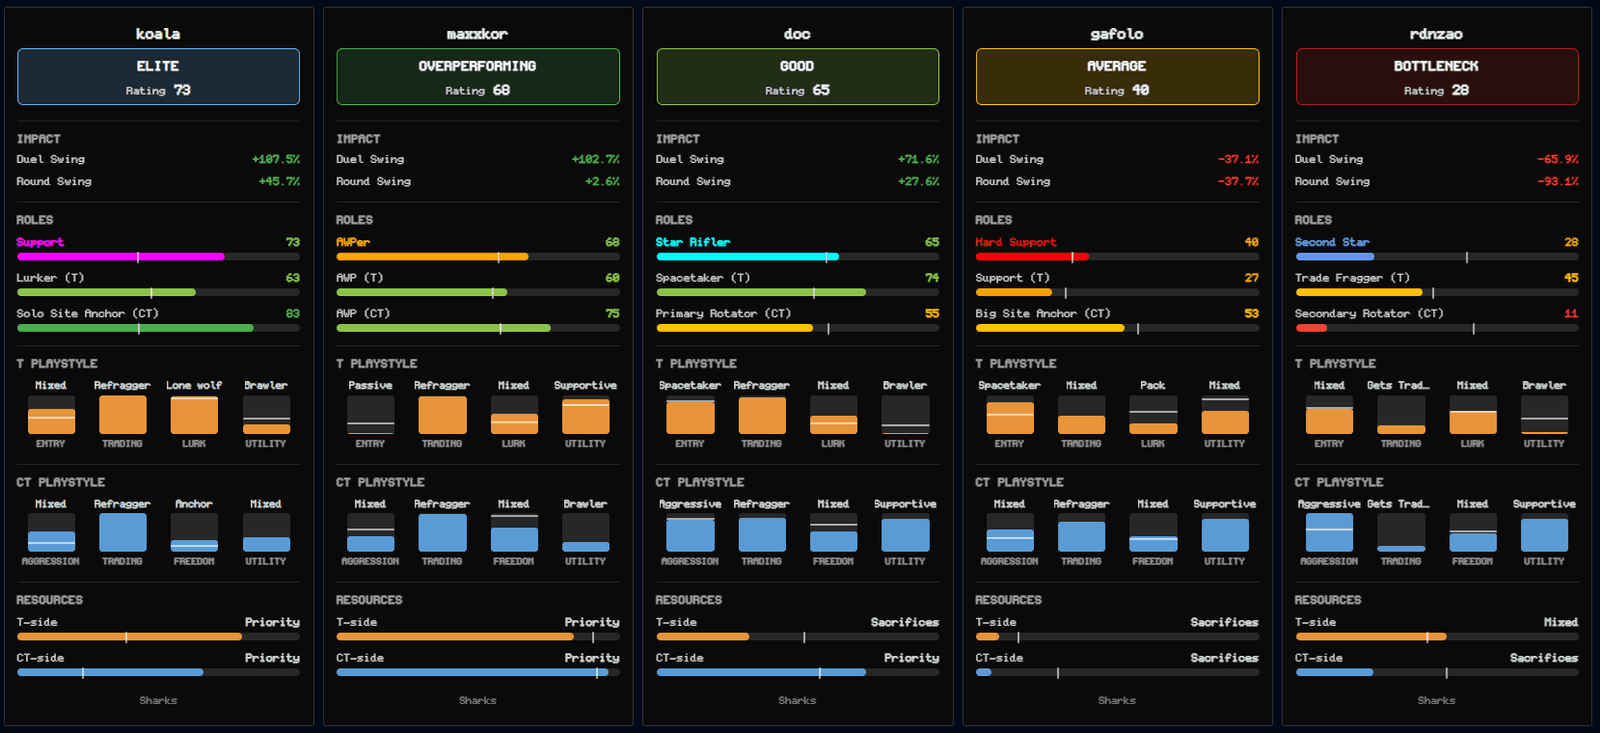Open the Sharks team link under doc
This screenshot has height=733, width=1600.
coord(797,701)
